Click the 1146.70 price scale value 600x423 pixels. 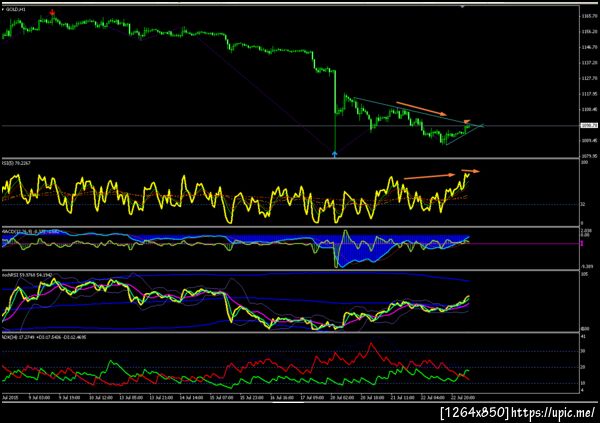589,47
